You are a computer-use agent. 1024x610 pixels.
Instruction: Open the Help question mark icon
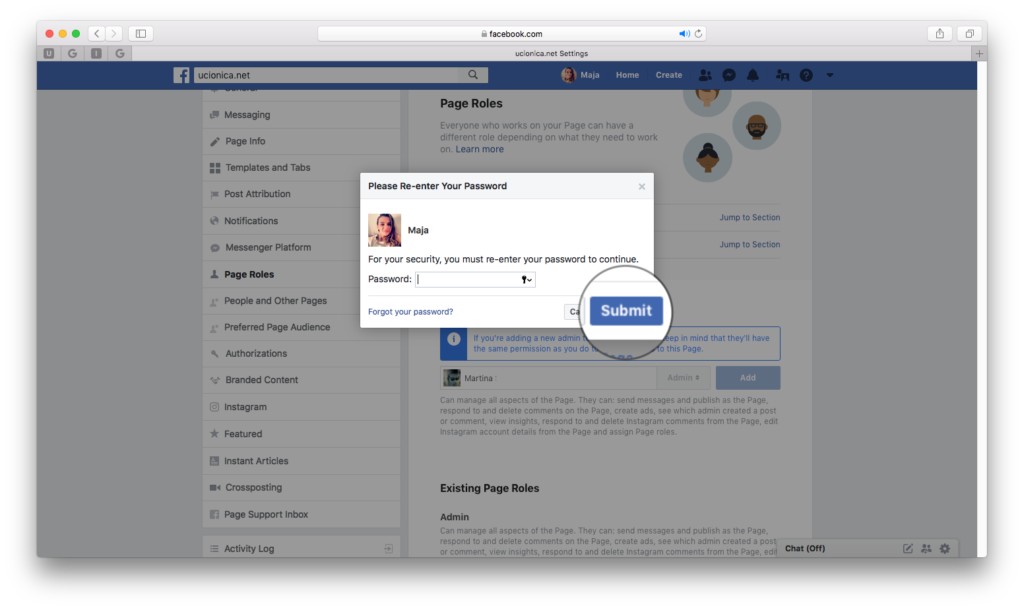pos(806,75)
